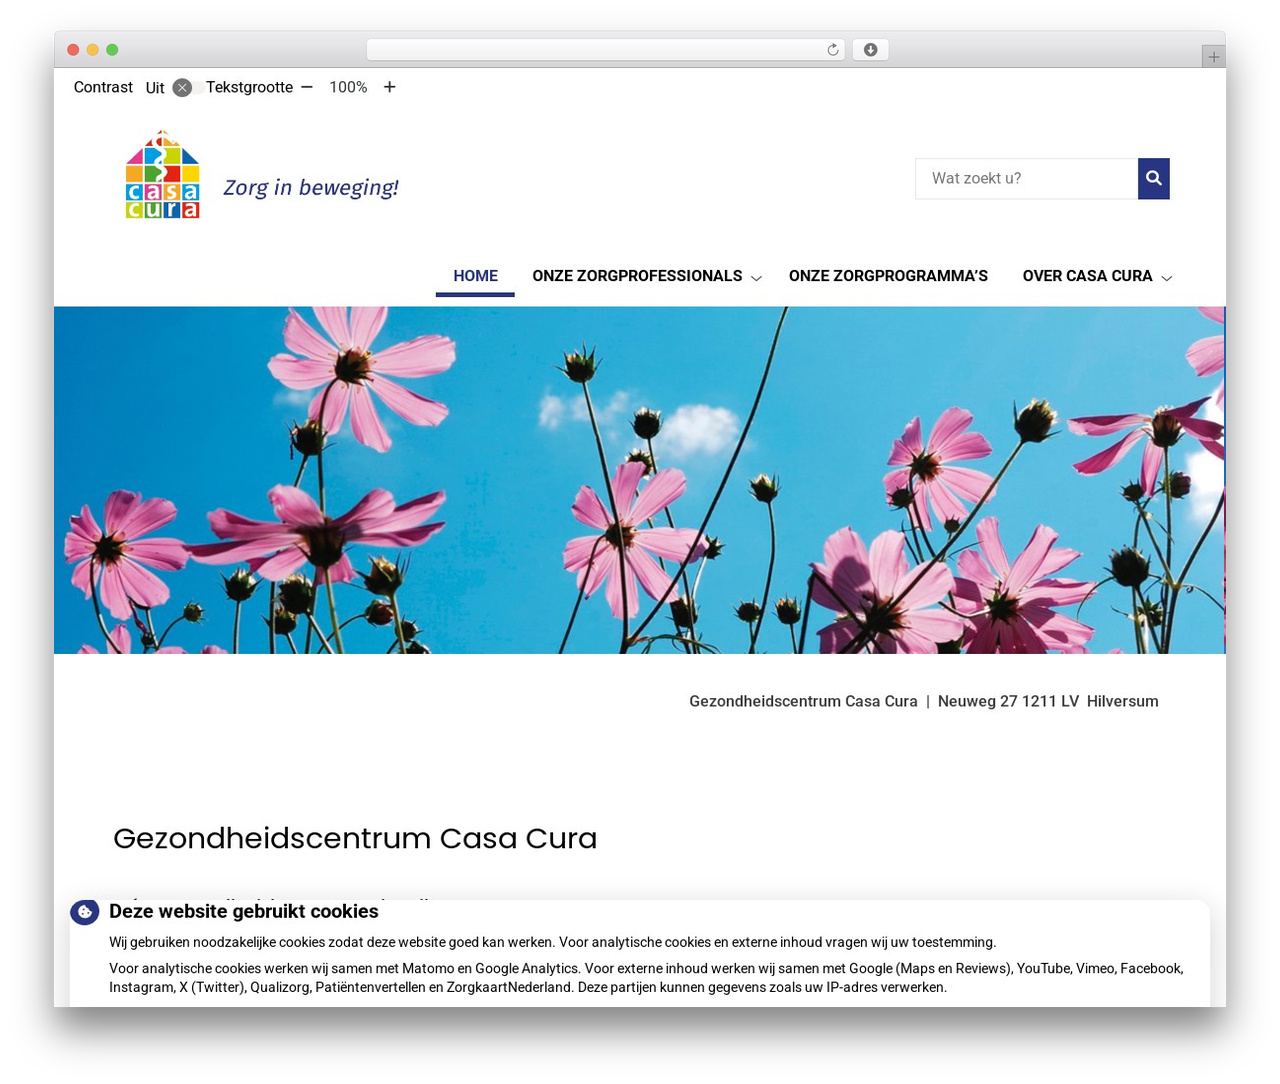Click the Casa Cura house logo
This screenshot has width=1280, height=1084.
tap(162, 175)
